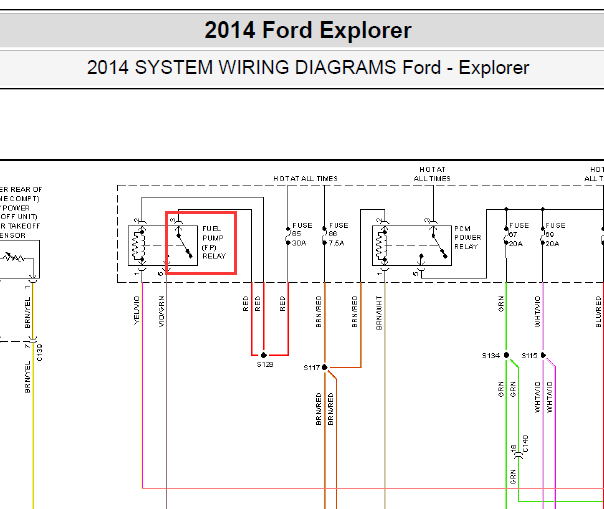Select the C130 connector label

click(x=40, y=353)
